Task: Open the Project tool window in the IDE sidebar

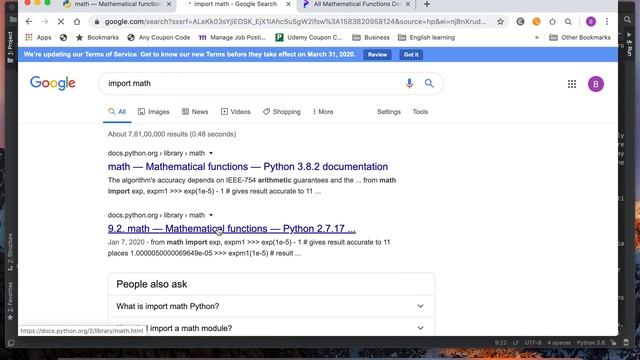Action: tap(11, 47)
